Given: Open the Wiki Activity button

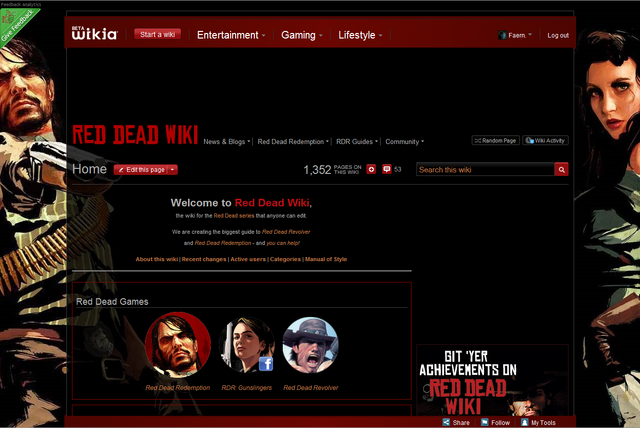Looking at the screenshot, I should point(545,140).
